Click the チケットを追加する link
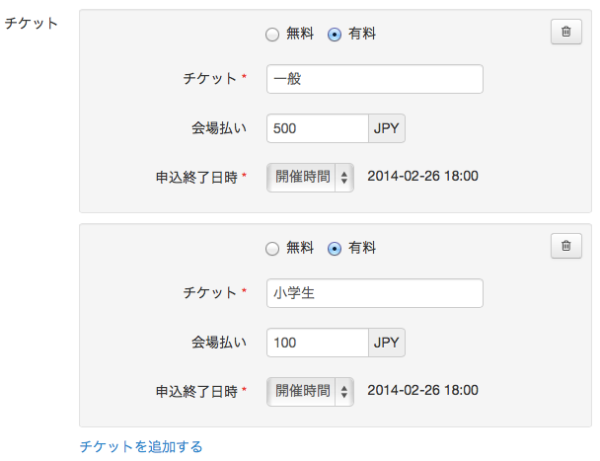This screenshot has height=461, width=600. pyautogui.click(x=141, y=447)
